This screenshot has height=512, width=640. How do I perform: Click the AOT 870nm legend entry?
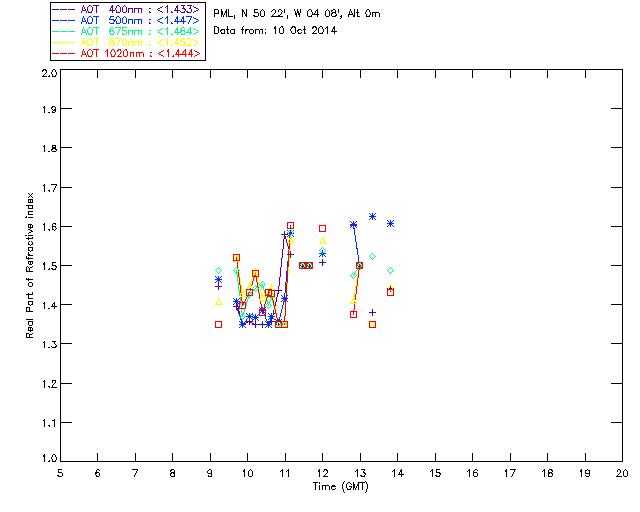126,42
